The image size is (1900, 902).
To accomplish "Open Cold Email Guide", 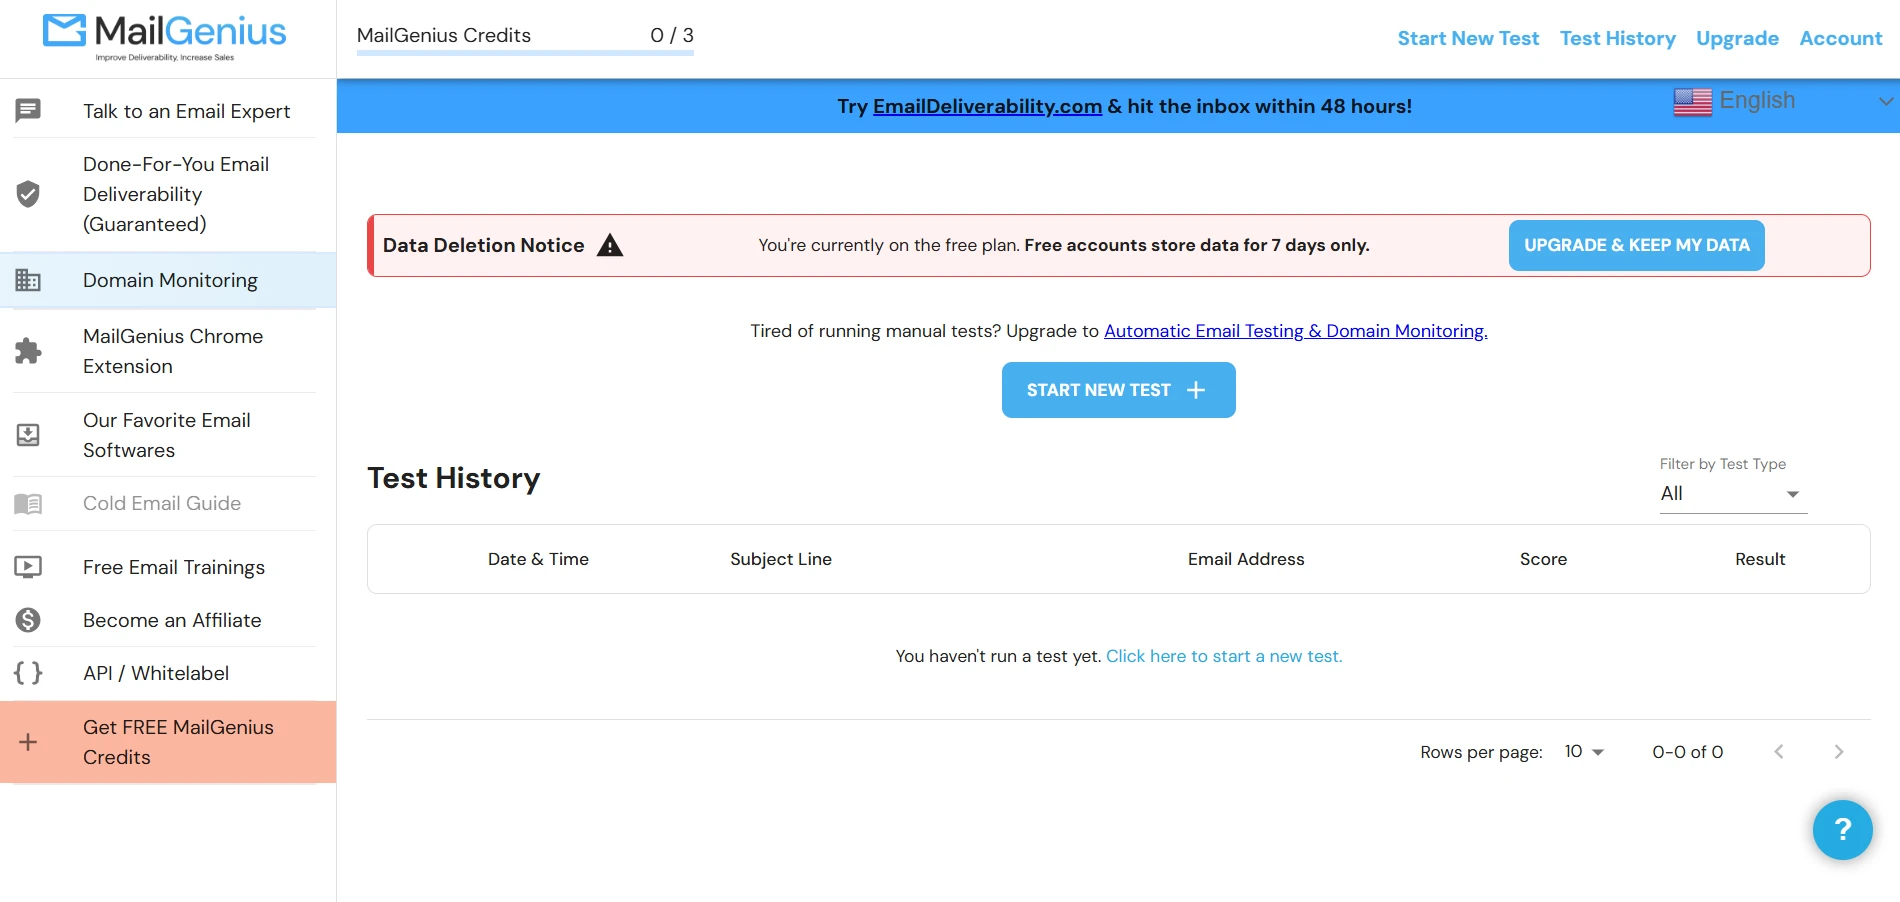I will pos(168,503).
